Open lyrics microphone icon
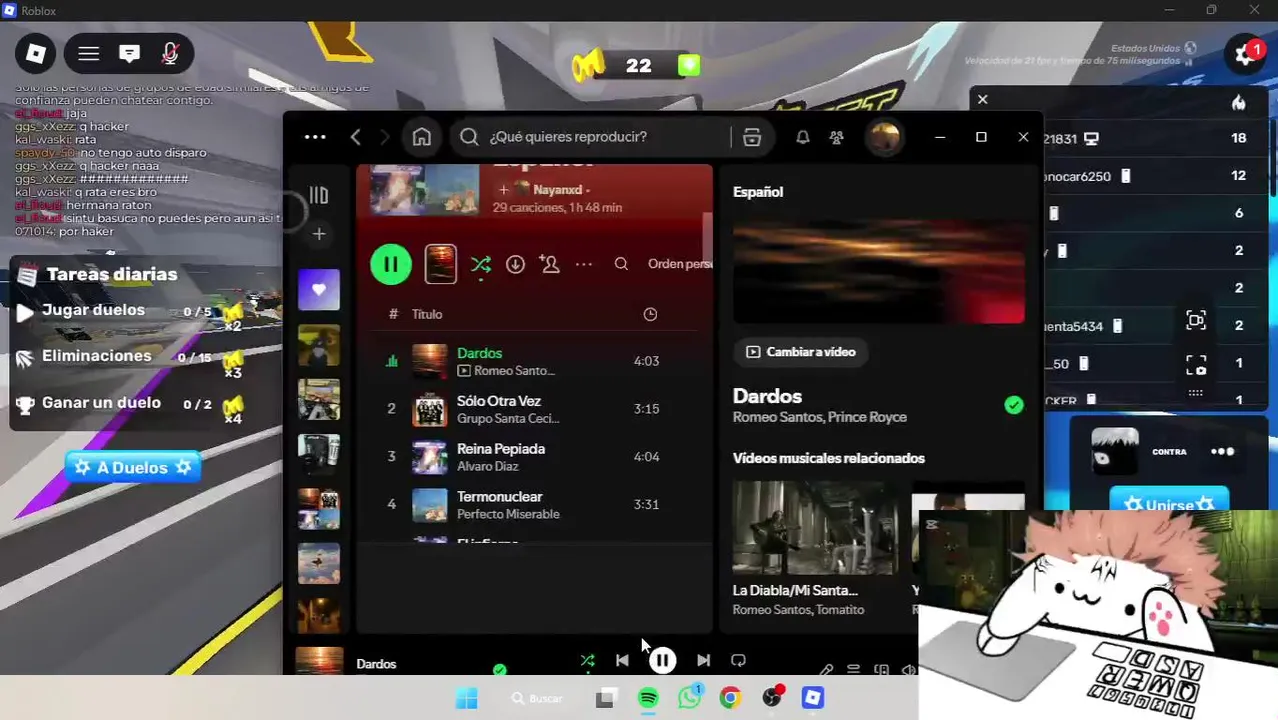The width and height of the screenshot is (1278, 720). (826, 670)
